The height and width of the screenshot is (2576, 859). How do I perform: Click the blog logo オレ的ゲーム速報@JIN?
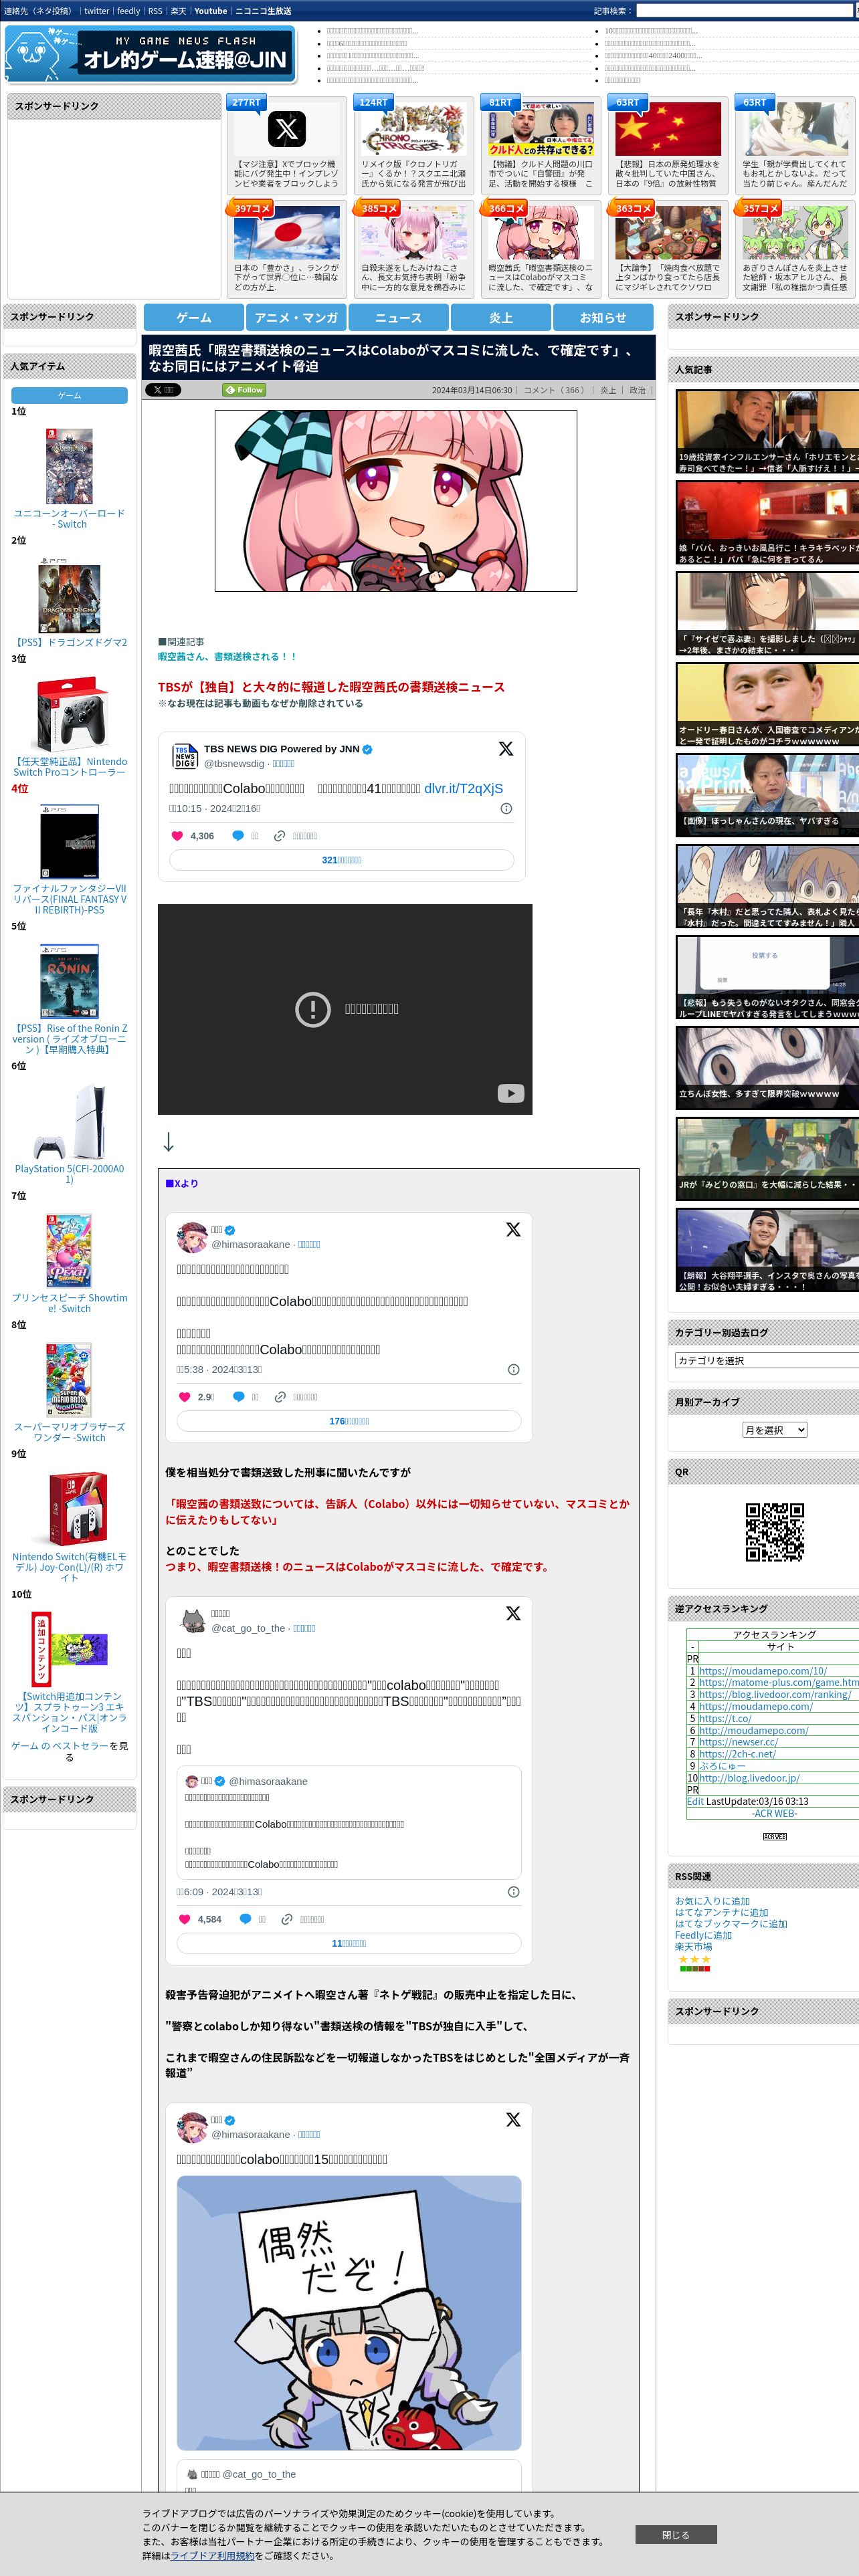[x=150, y=55]
